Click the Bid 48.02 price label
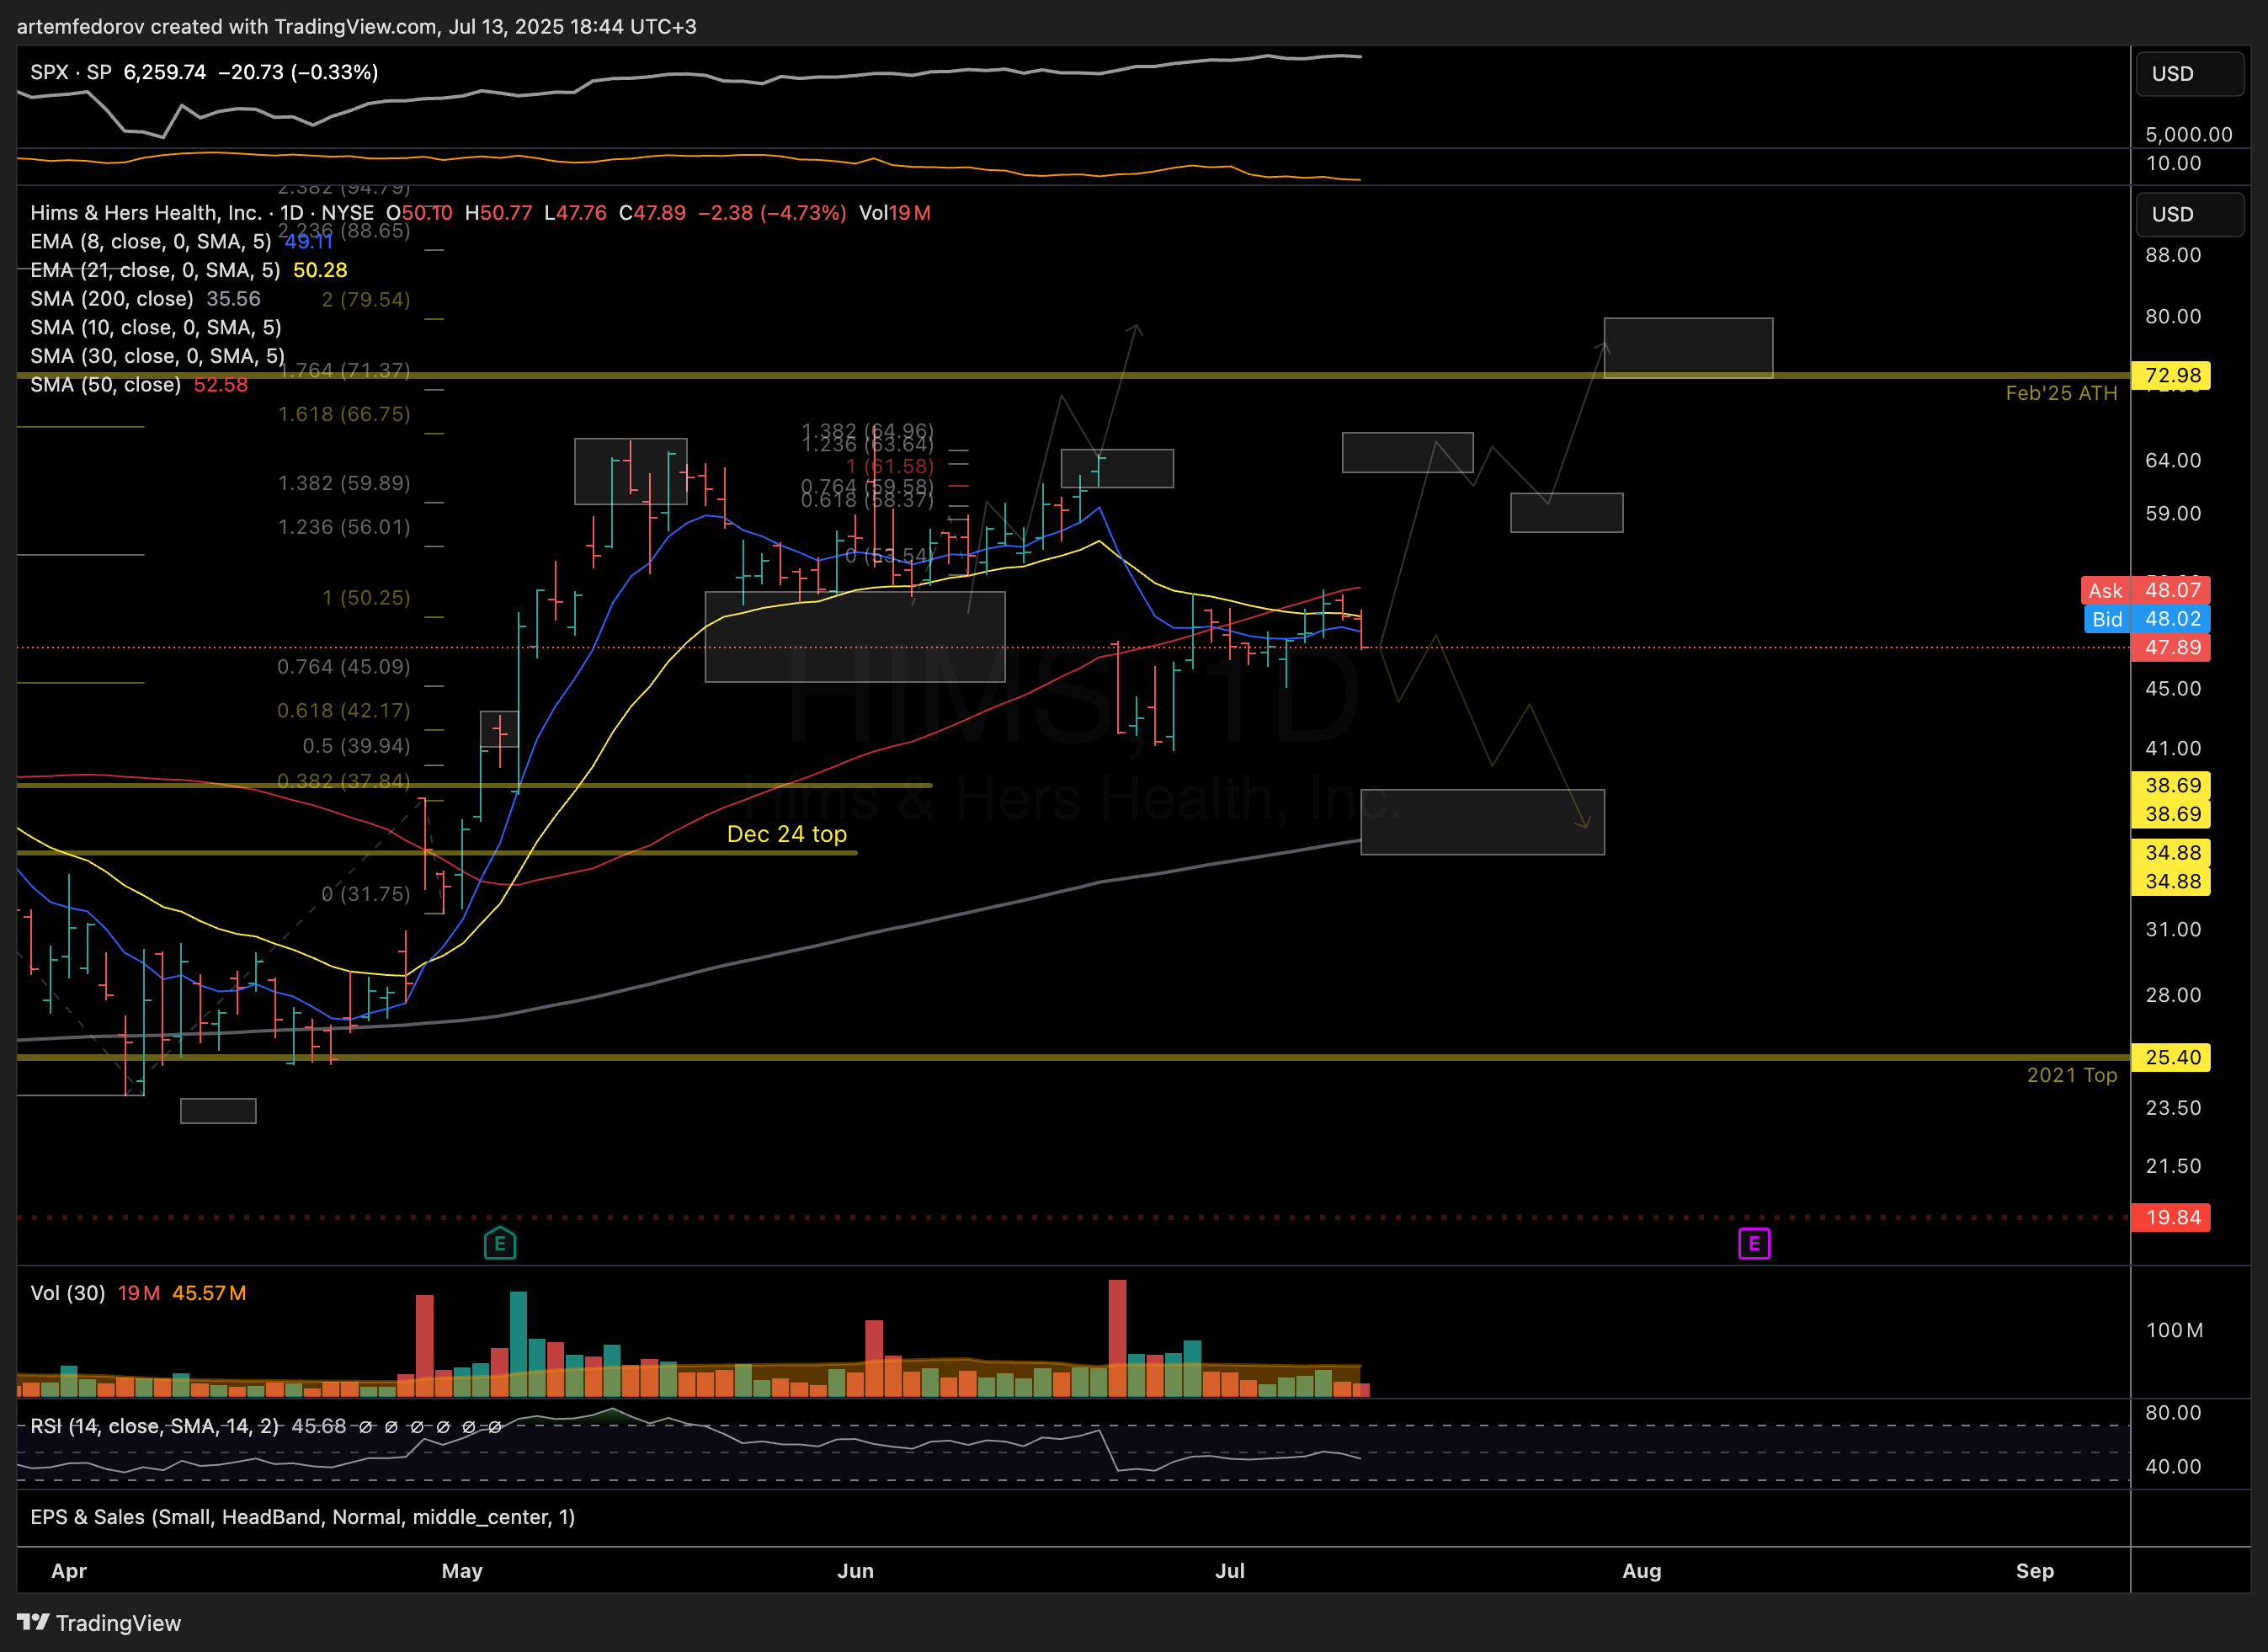2268x1652 pixels. click(2148, 619)
